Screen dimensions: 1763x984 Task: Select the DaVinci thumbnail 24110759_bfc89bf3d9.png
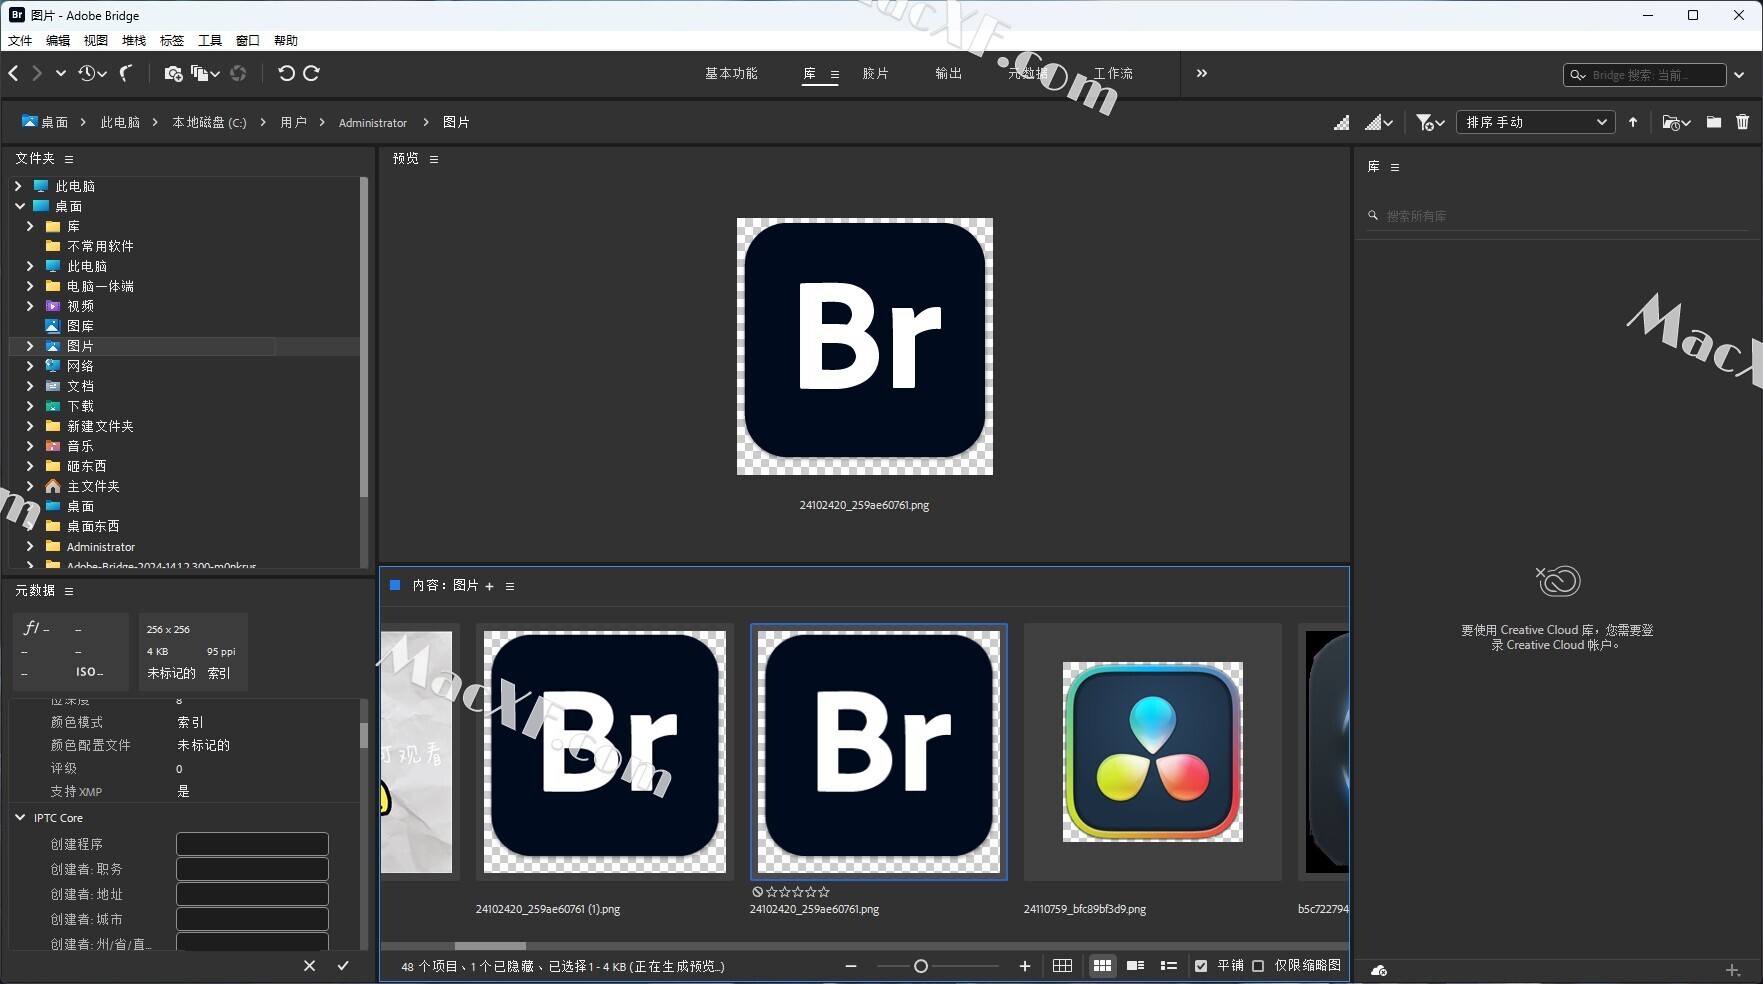point(1152,751)
